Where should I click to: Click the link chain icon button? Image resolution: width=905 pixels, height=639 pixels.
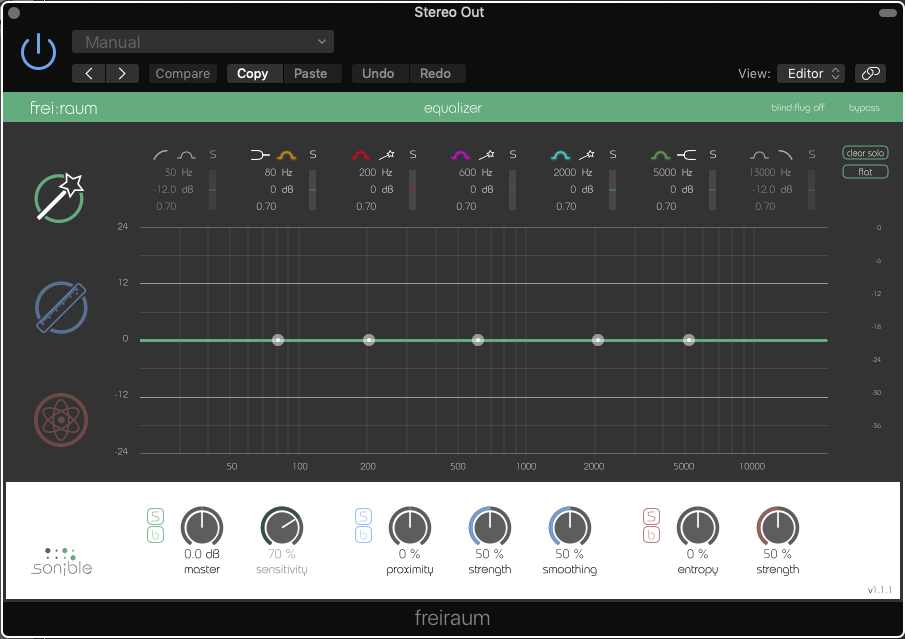(x=870, y=73)
